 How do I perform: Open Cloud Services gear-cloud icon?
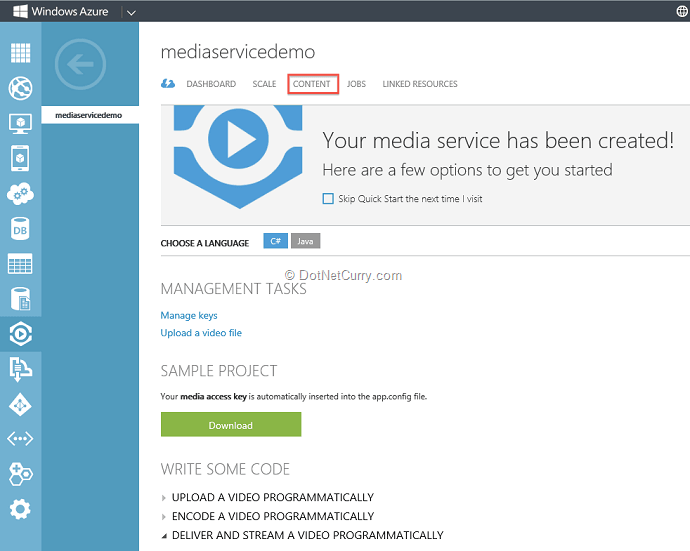coord(20,193)
